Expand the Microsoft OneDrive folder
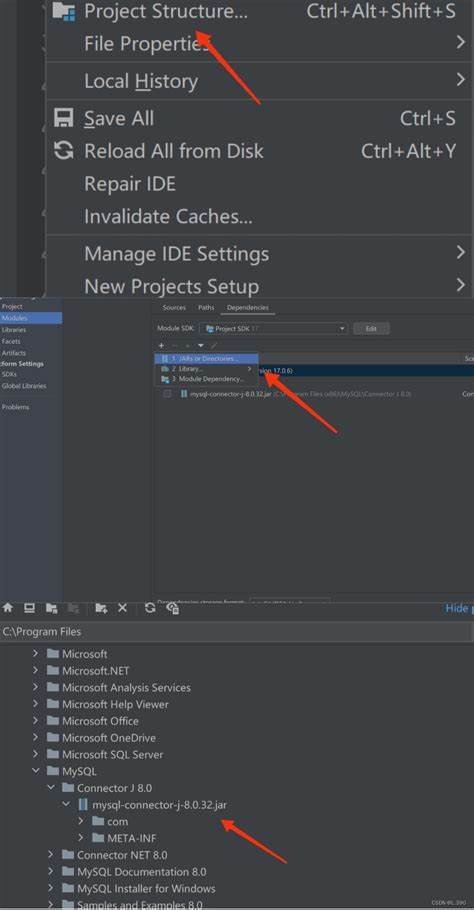Image resolution: width=474 pixels, height=910 pixels. [36, 738]
